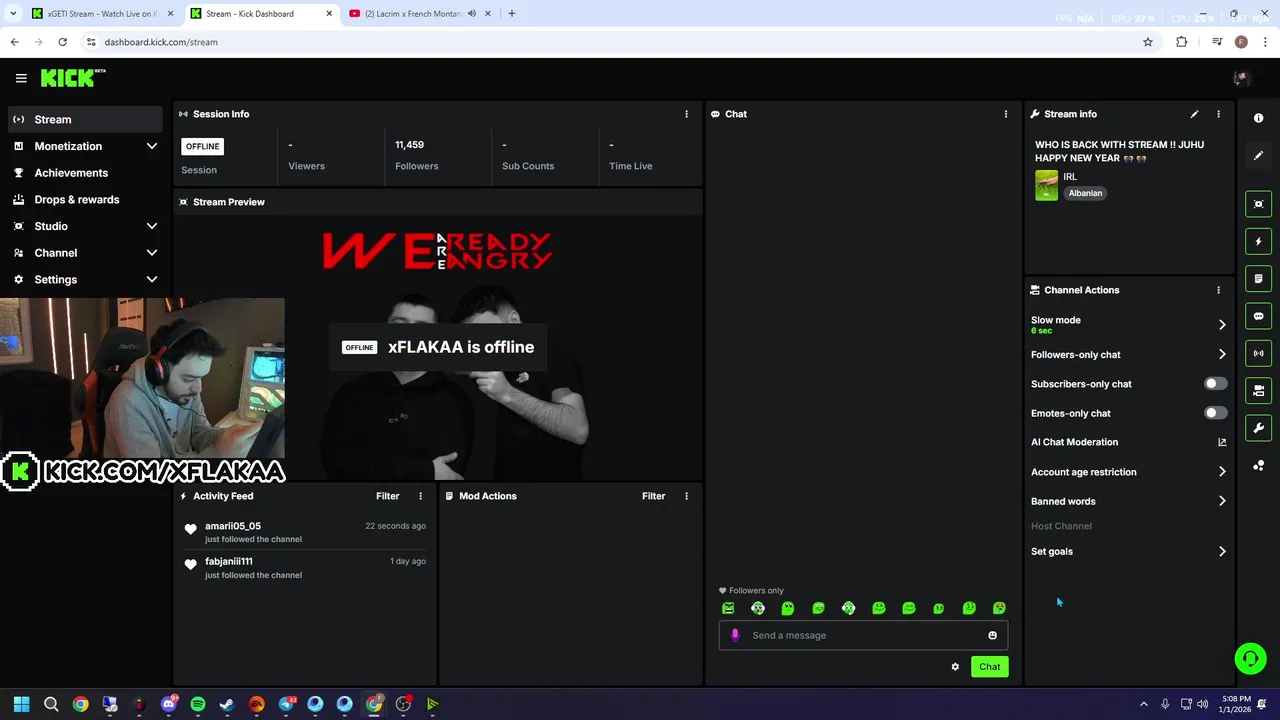Open a new browser tab

tap(511, 14)
